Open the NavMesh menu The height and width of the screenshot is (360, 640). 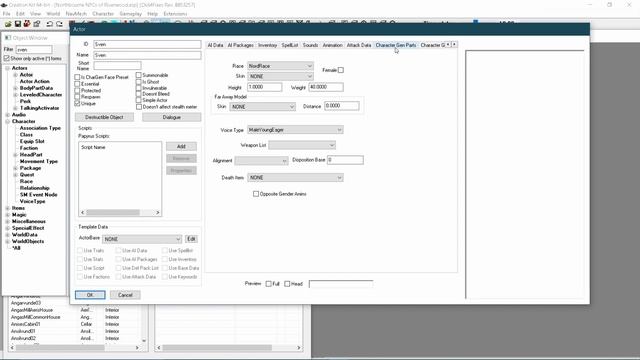(x=76, y=13)
